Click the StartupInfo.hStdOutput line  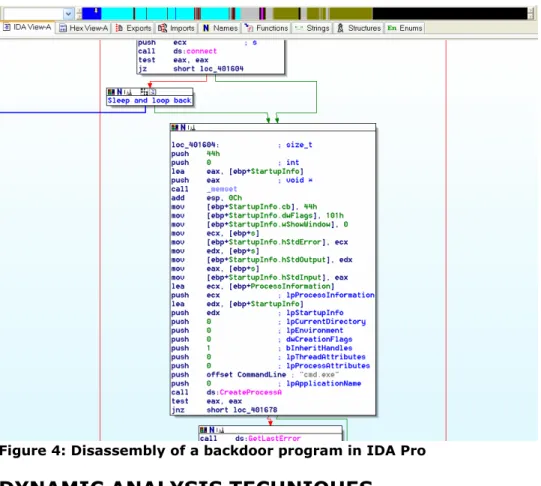click(x=262, y=260)
